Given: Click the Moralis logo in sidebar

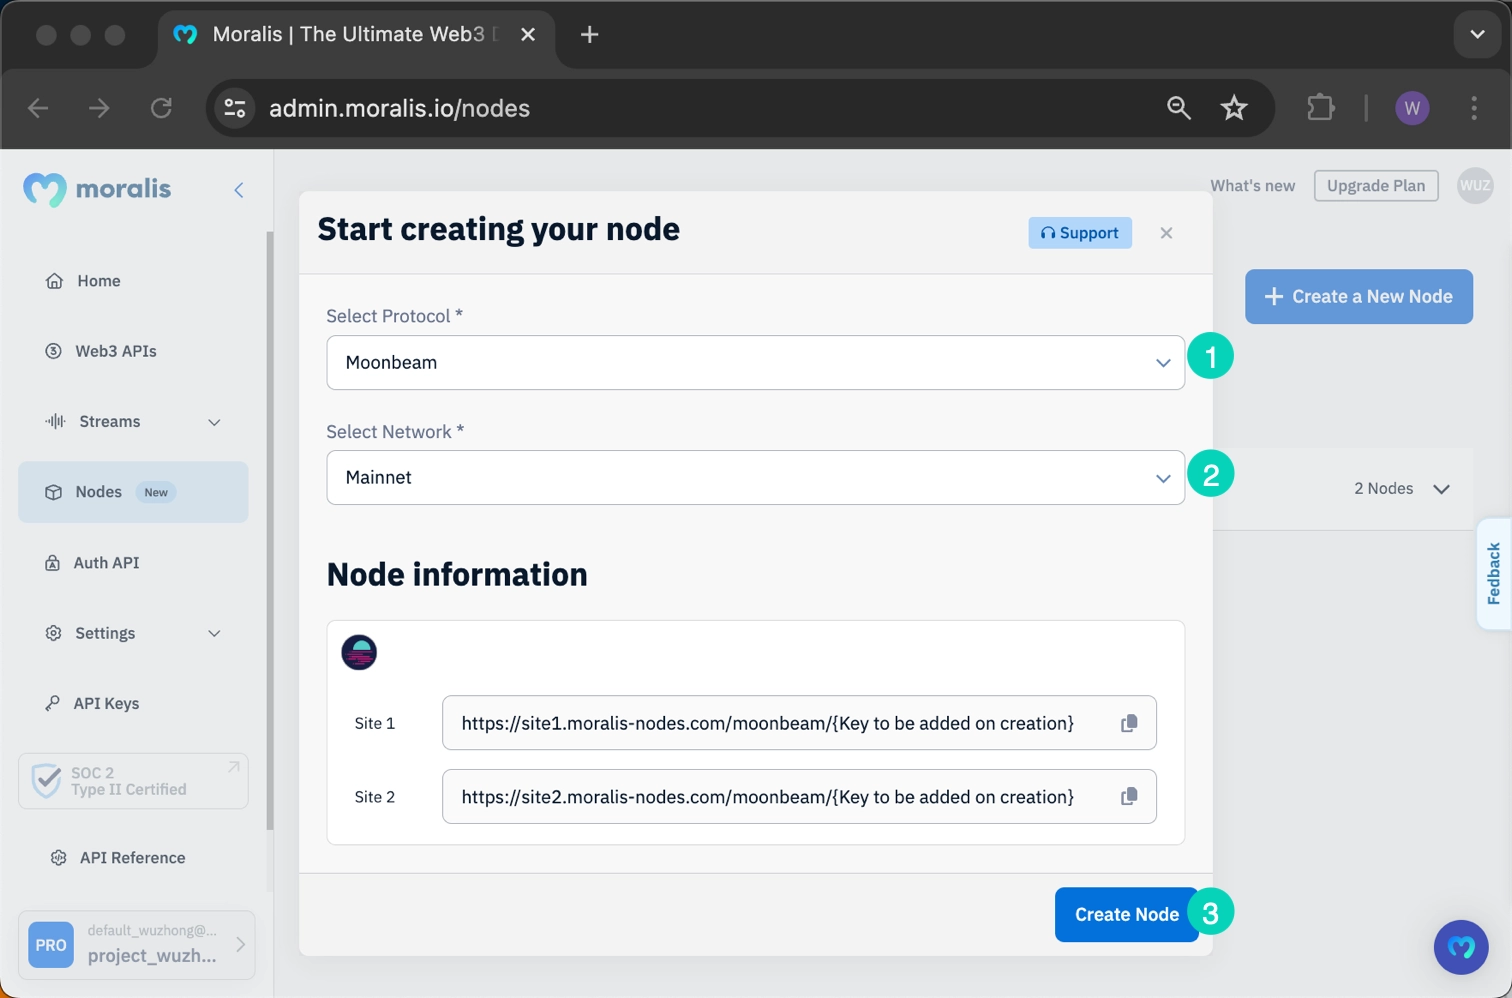Looking at the screenshot, I should tap(97, 189).
